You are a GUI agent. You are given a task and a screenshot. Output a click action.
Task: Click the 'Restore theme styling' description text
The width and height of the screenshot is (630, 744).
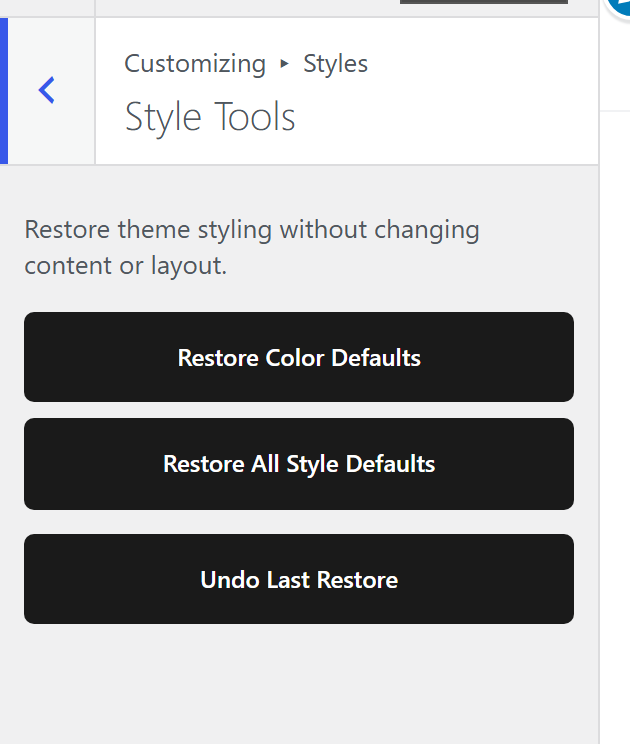click(x=252, y=247)
